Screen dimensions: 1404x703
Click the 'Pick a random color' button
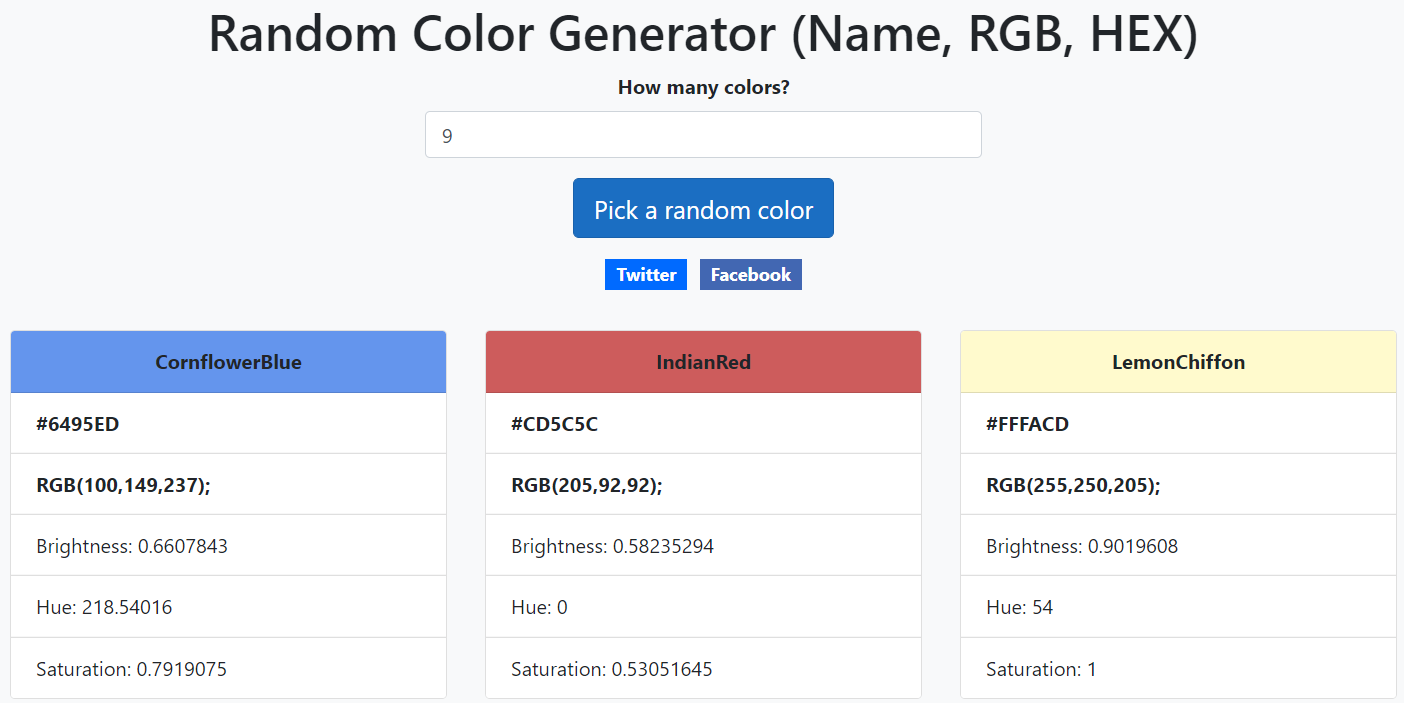pos(703,208)
